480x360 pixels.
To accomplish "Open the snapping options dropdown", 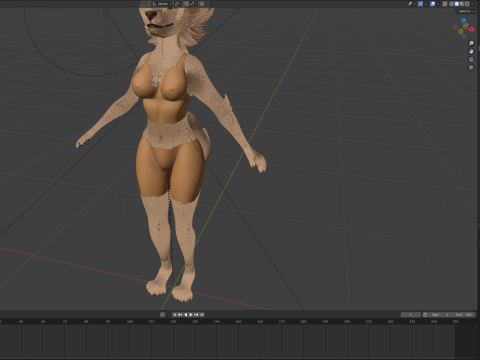I will [193, 4].
